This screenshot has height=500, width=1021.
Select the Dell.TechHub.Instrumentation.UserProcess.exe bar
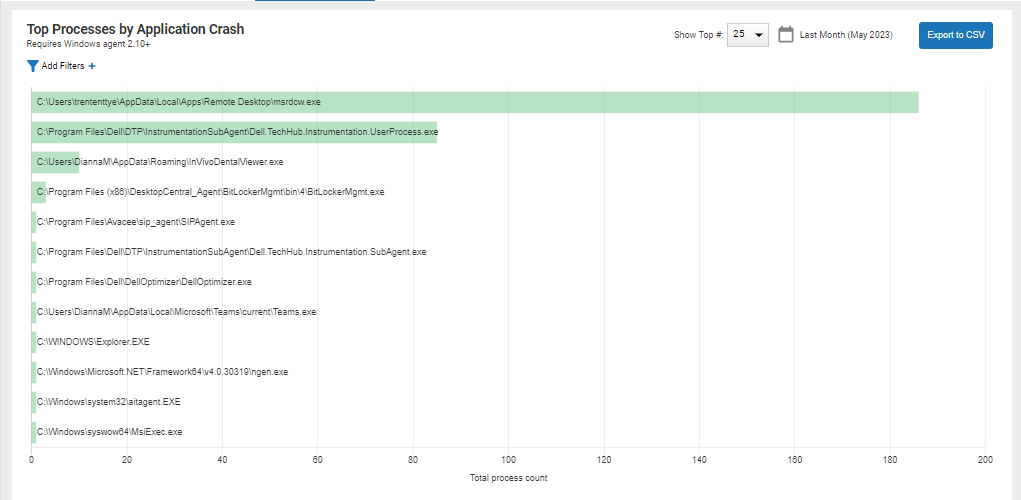point(234,132)
